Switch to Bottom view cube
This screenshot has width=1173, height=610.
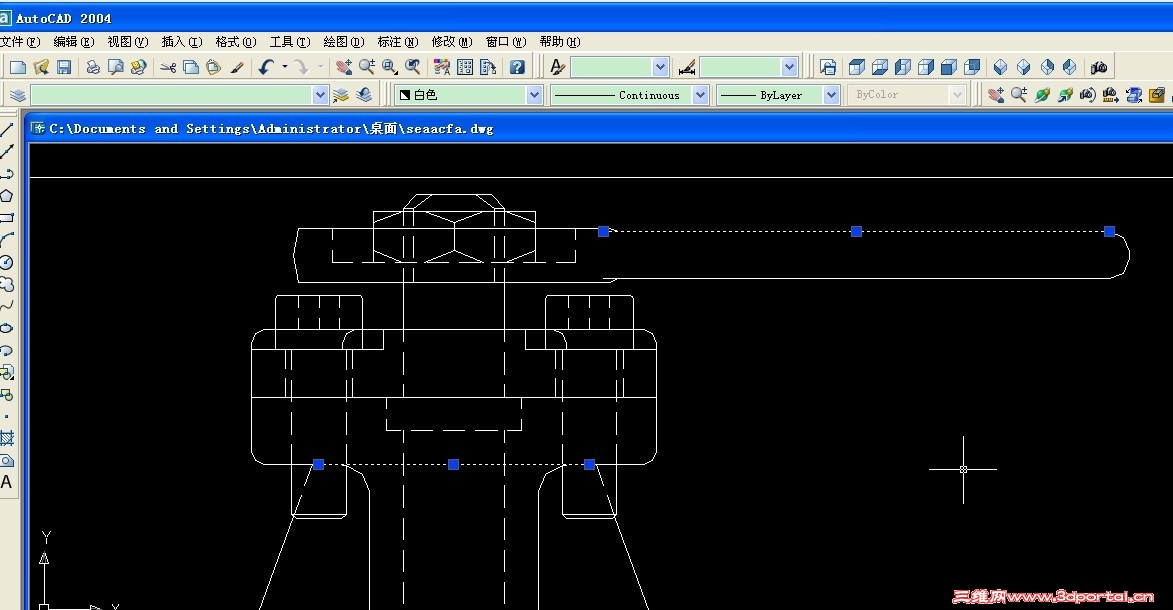click(880, 67)
